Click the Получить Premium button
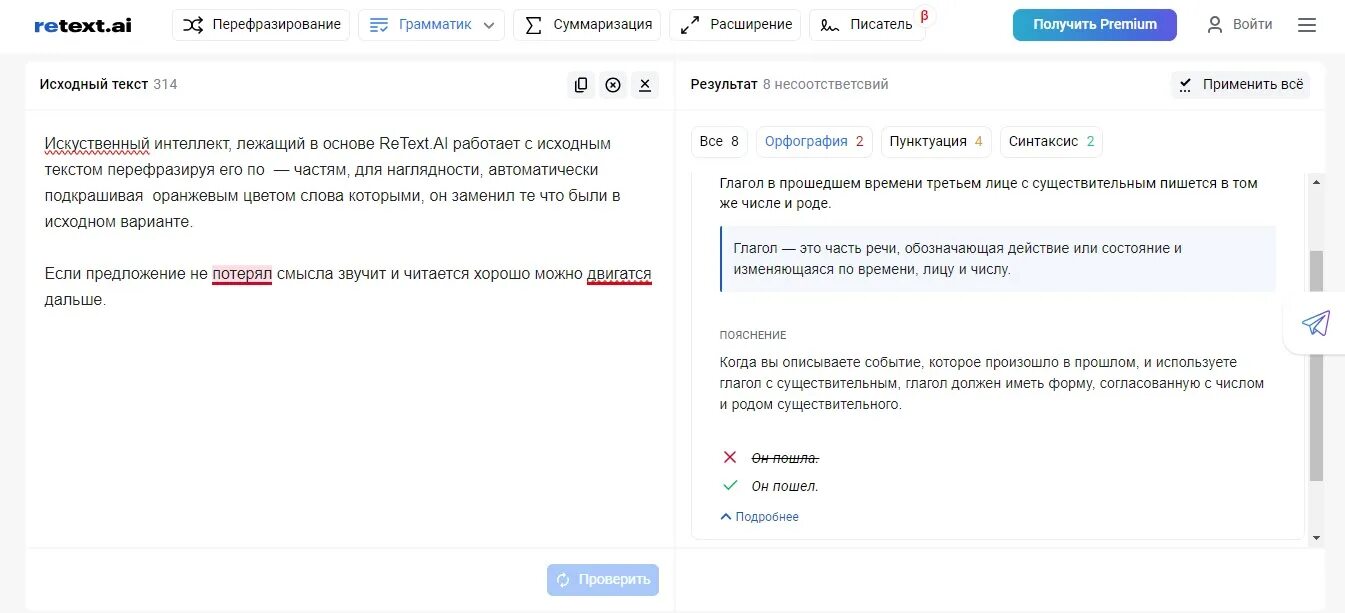Viewport: 1345px width, 613px height. 1095,25
